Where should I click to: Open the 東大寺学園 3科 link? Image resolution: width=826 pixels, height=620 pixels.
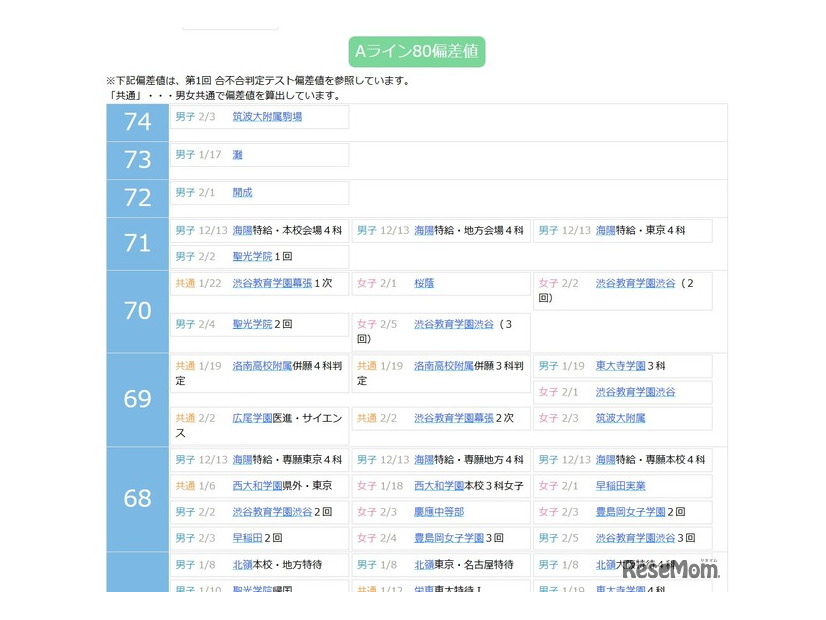coord(621,366)
